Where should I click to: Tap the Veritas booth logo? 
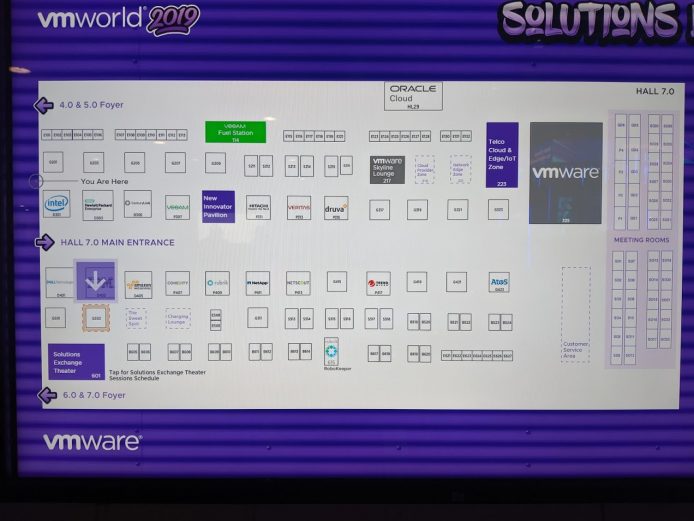(299, 208)
